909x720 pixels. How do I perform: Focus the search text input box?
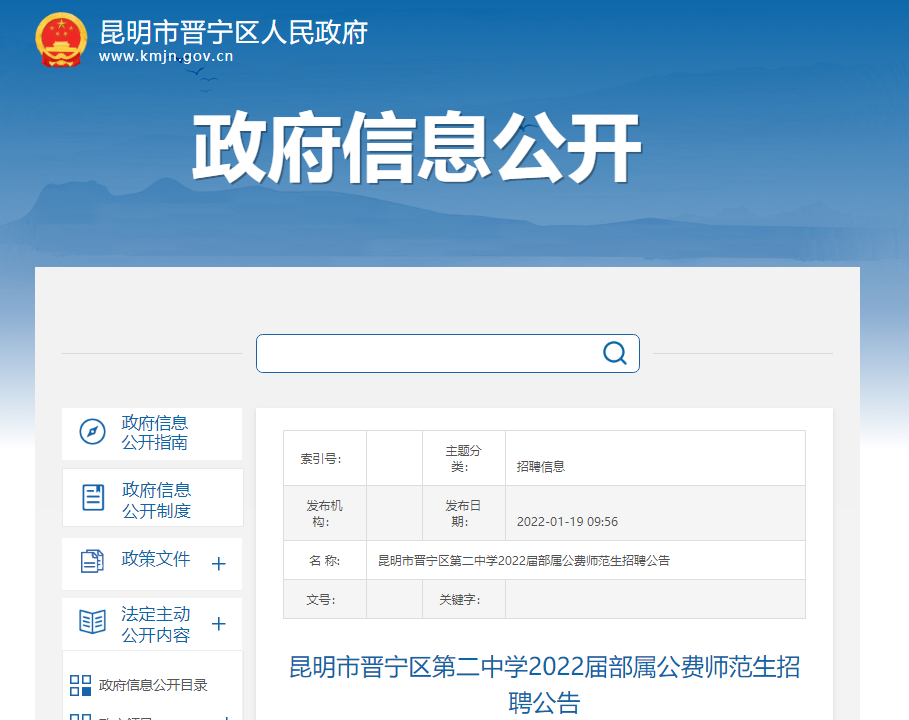430,353
